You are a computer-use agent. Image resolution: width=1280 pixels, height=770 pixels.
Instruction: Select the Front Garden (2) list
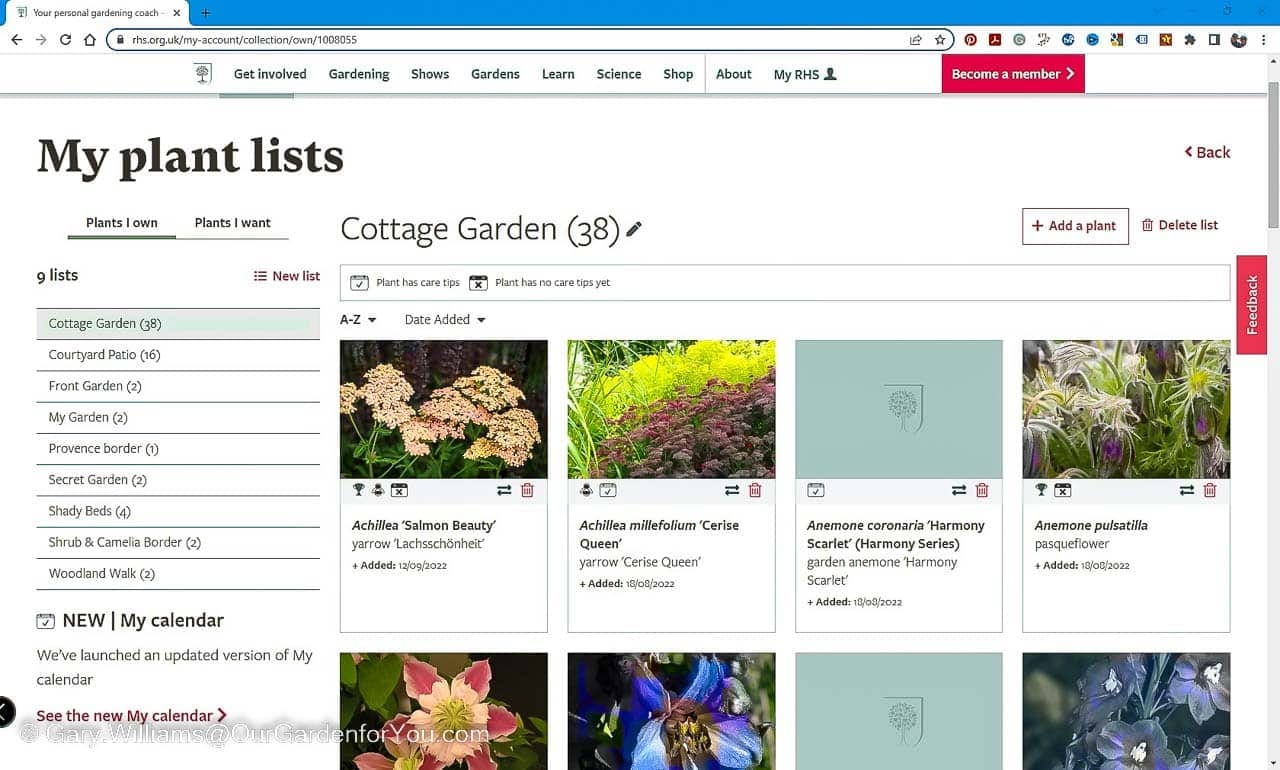[178, 386]
